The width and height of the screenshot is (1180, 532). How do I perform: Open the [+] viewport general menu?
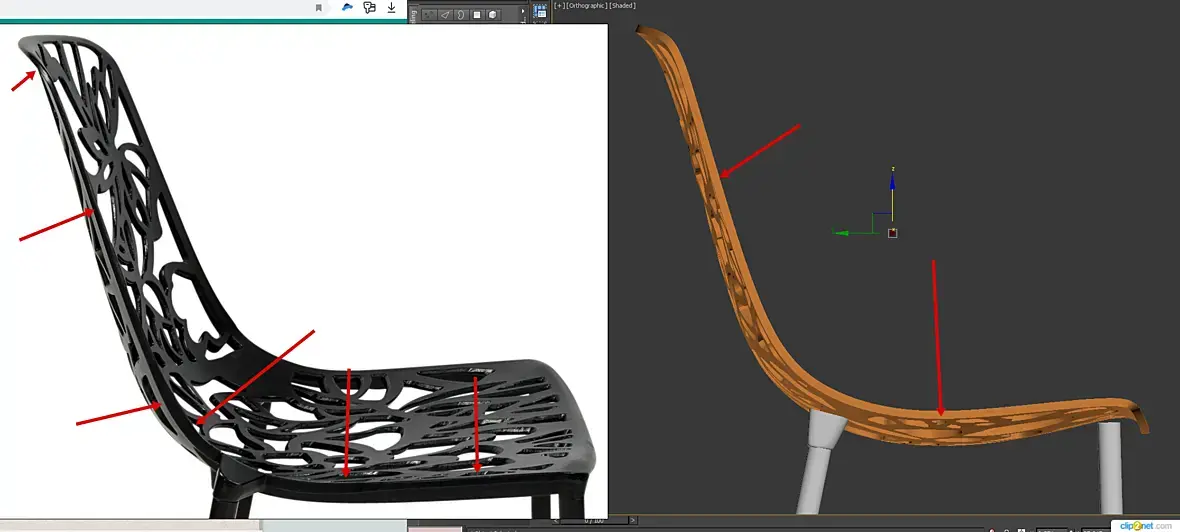559,5
